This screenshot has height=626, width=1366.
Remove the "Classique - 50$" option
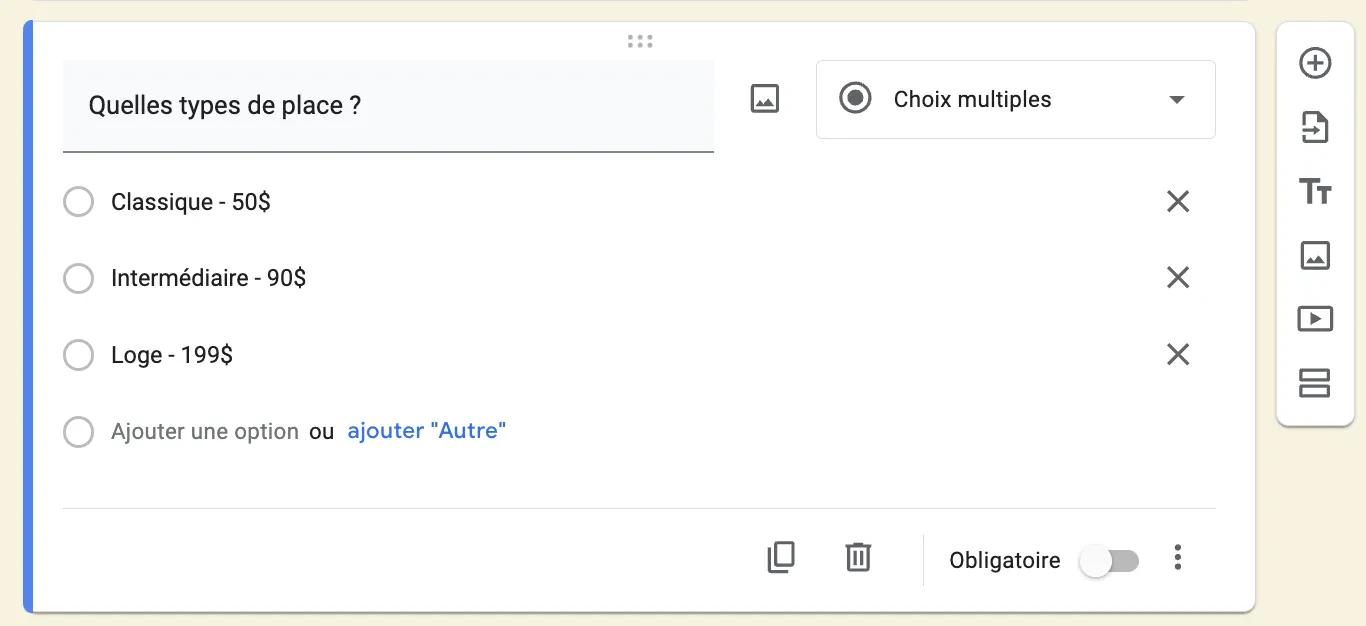pos(1178,202)
